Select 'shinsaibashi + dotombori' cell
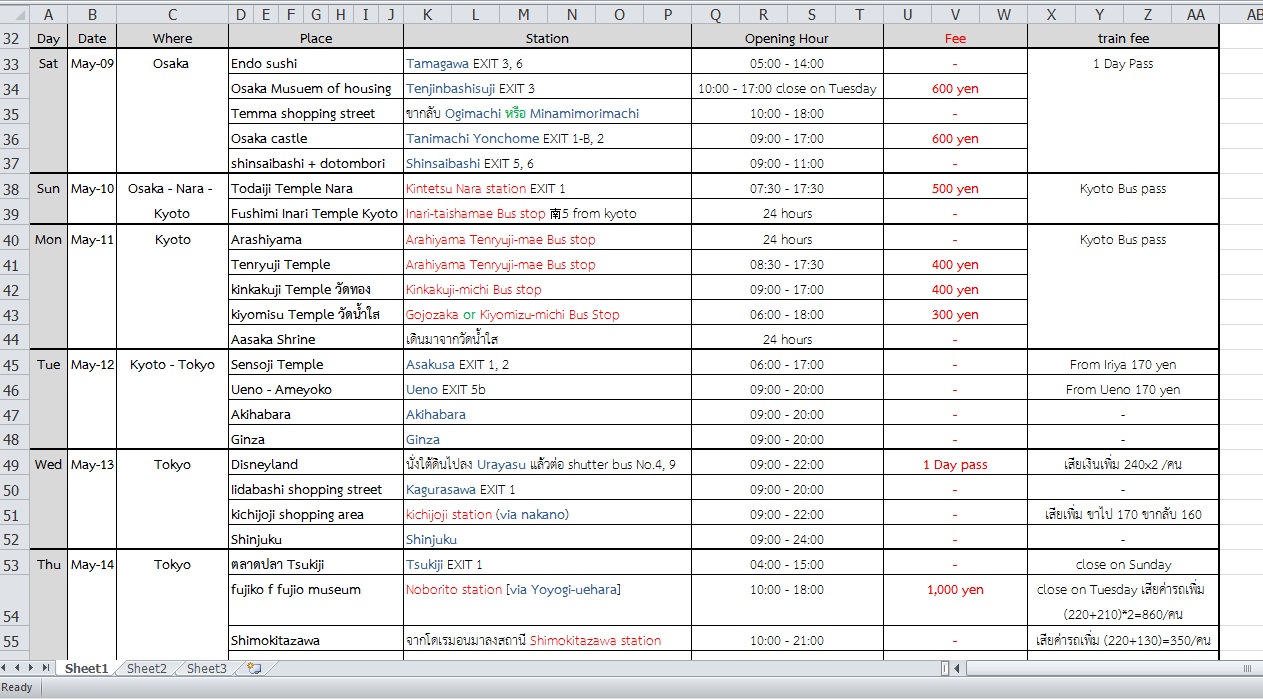 (x=316, y=163)
